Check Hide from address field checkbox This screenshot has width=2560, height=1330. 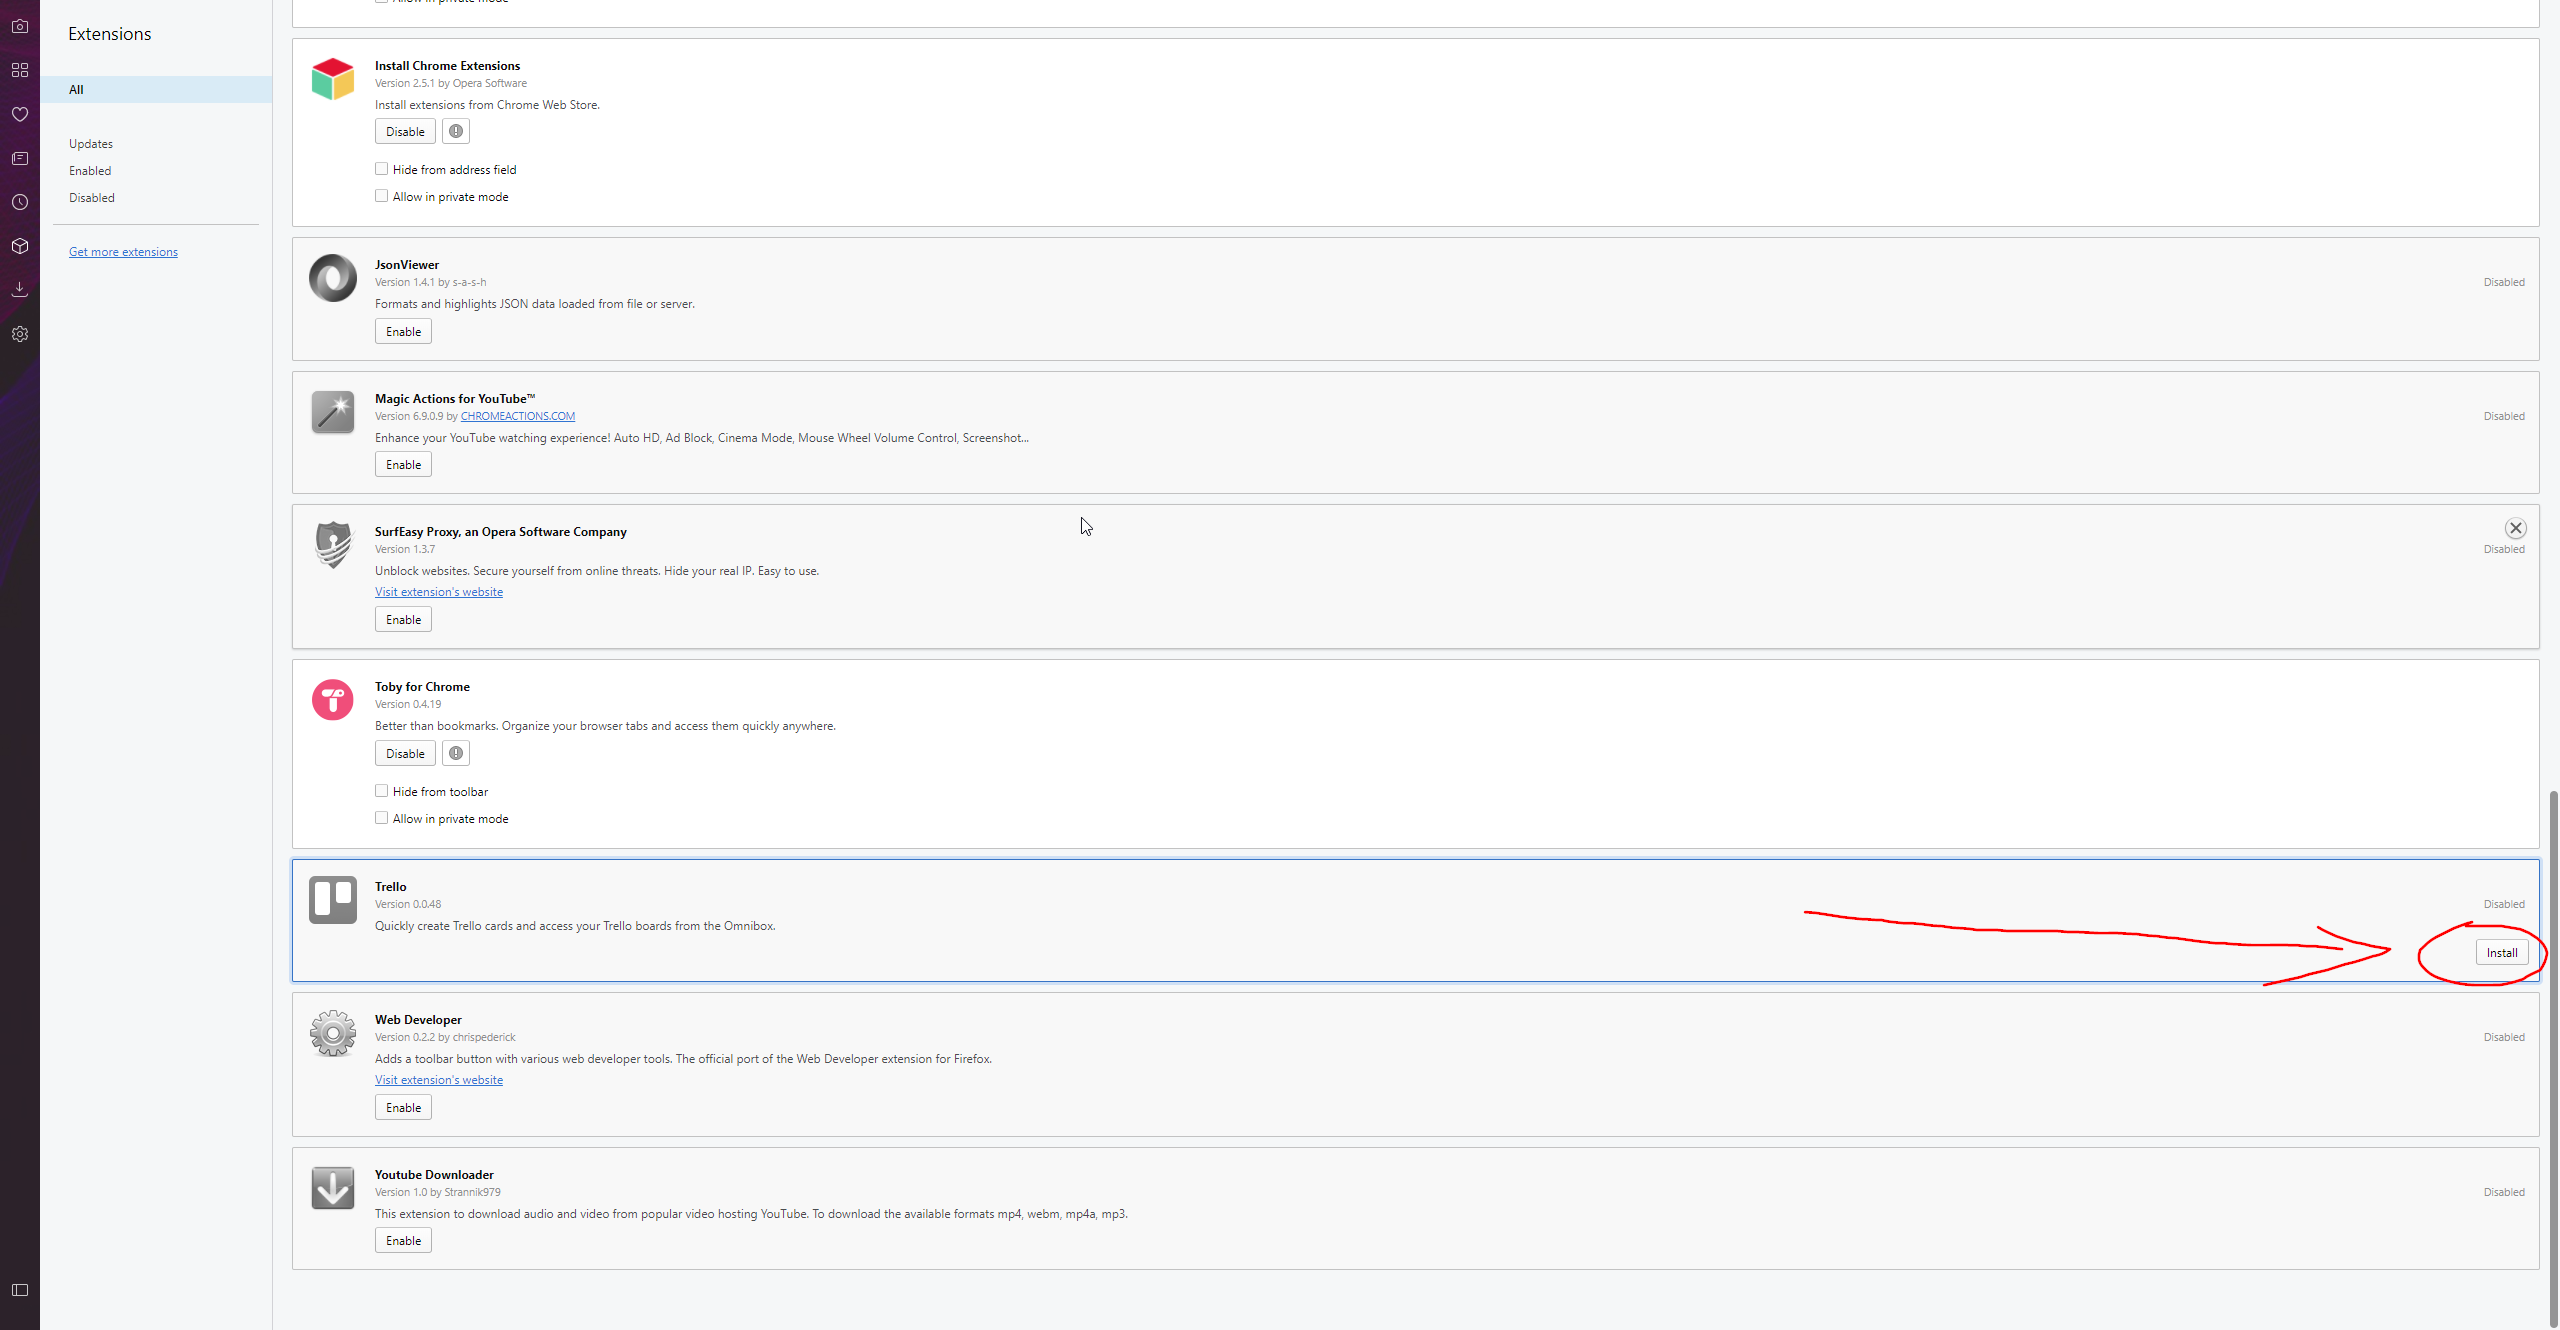[382, 169]
